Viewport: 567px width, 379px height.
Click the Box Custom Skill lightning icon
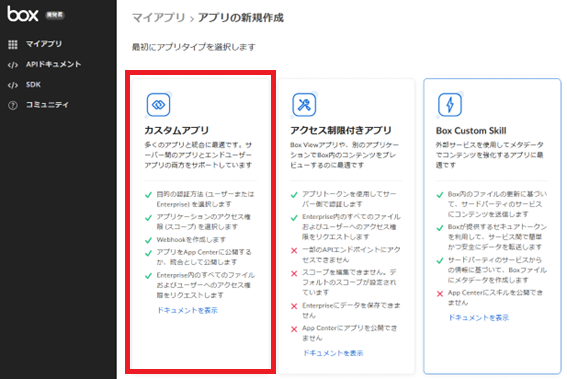(x=450, y=105)
